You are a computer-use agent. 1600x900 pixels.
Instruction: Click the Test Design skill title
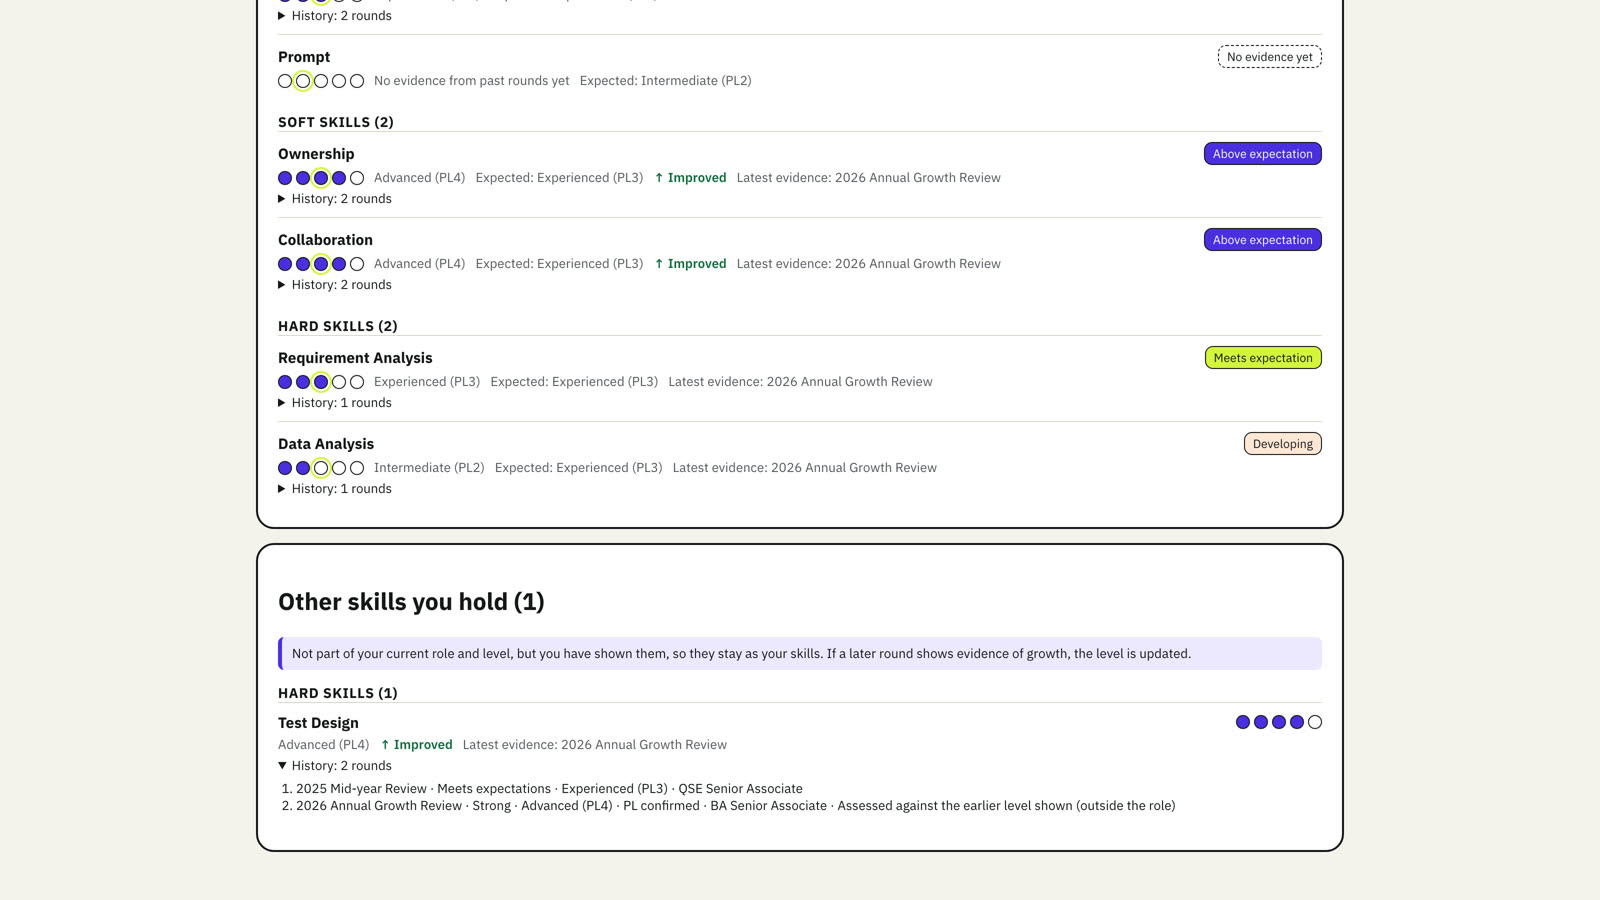(318, 723)
